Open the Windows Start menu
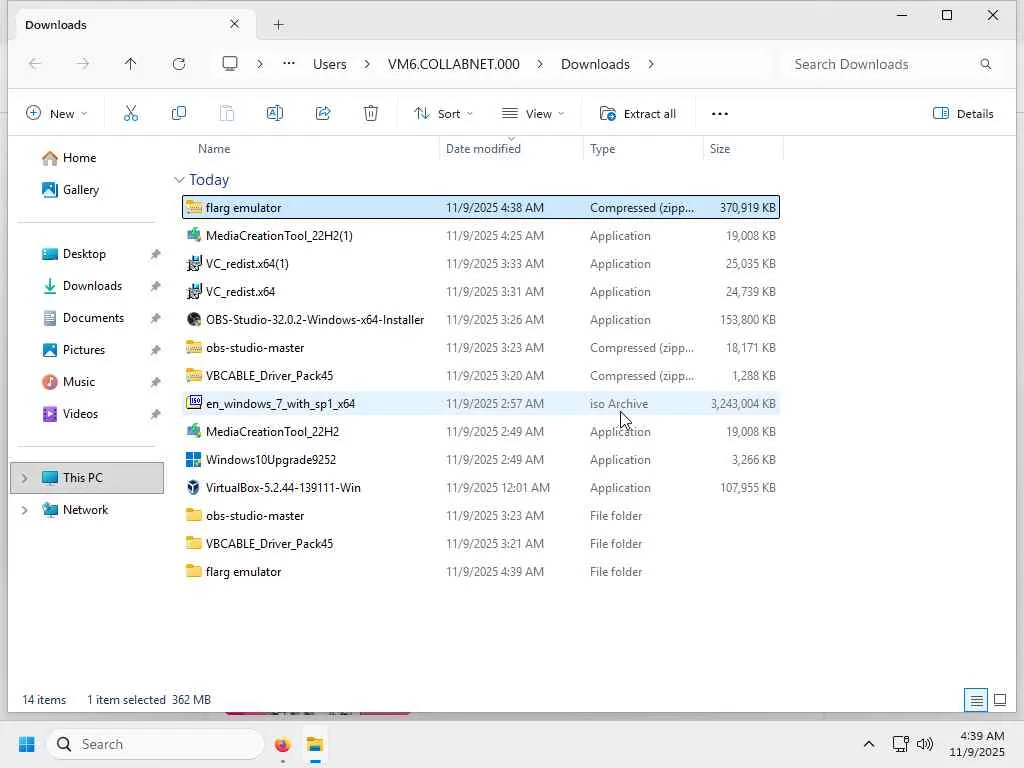Screen dimensions: 1024x768 (x=27, y=744)
